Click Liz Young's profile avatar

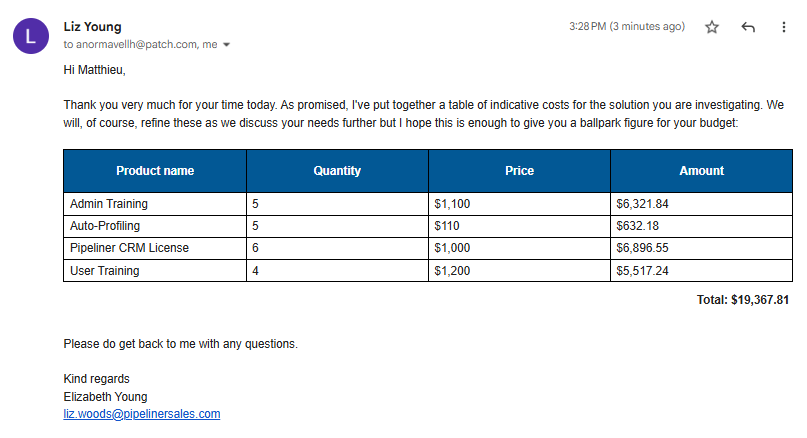pyautogui.click(x=30, y=37)
